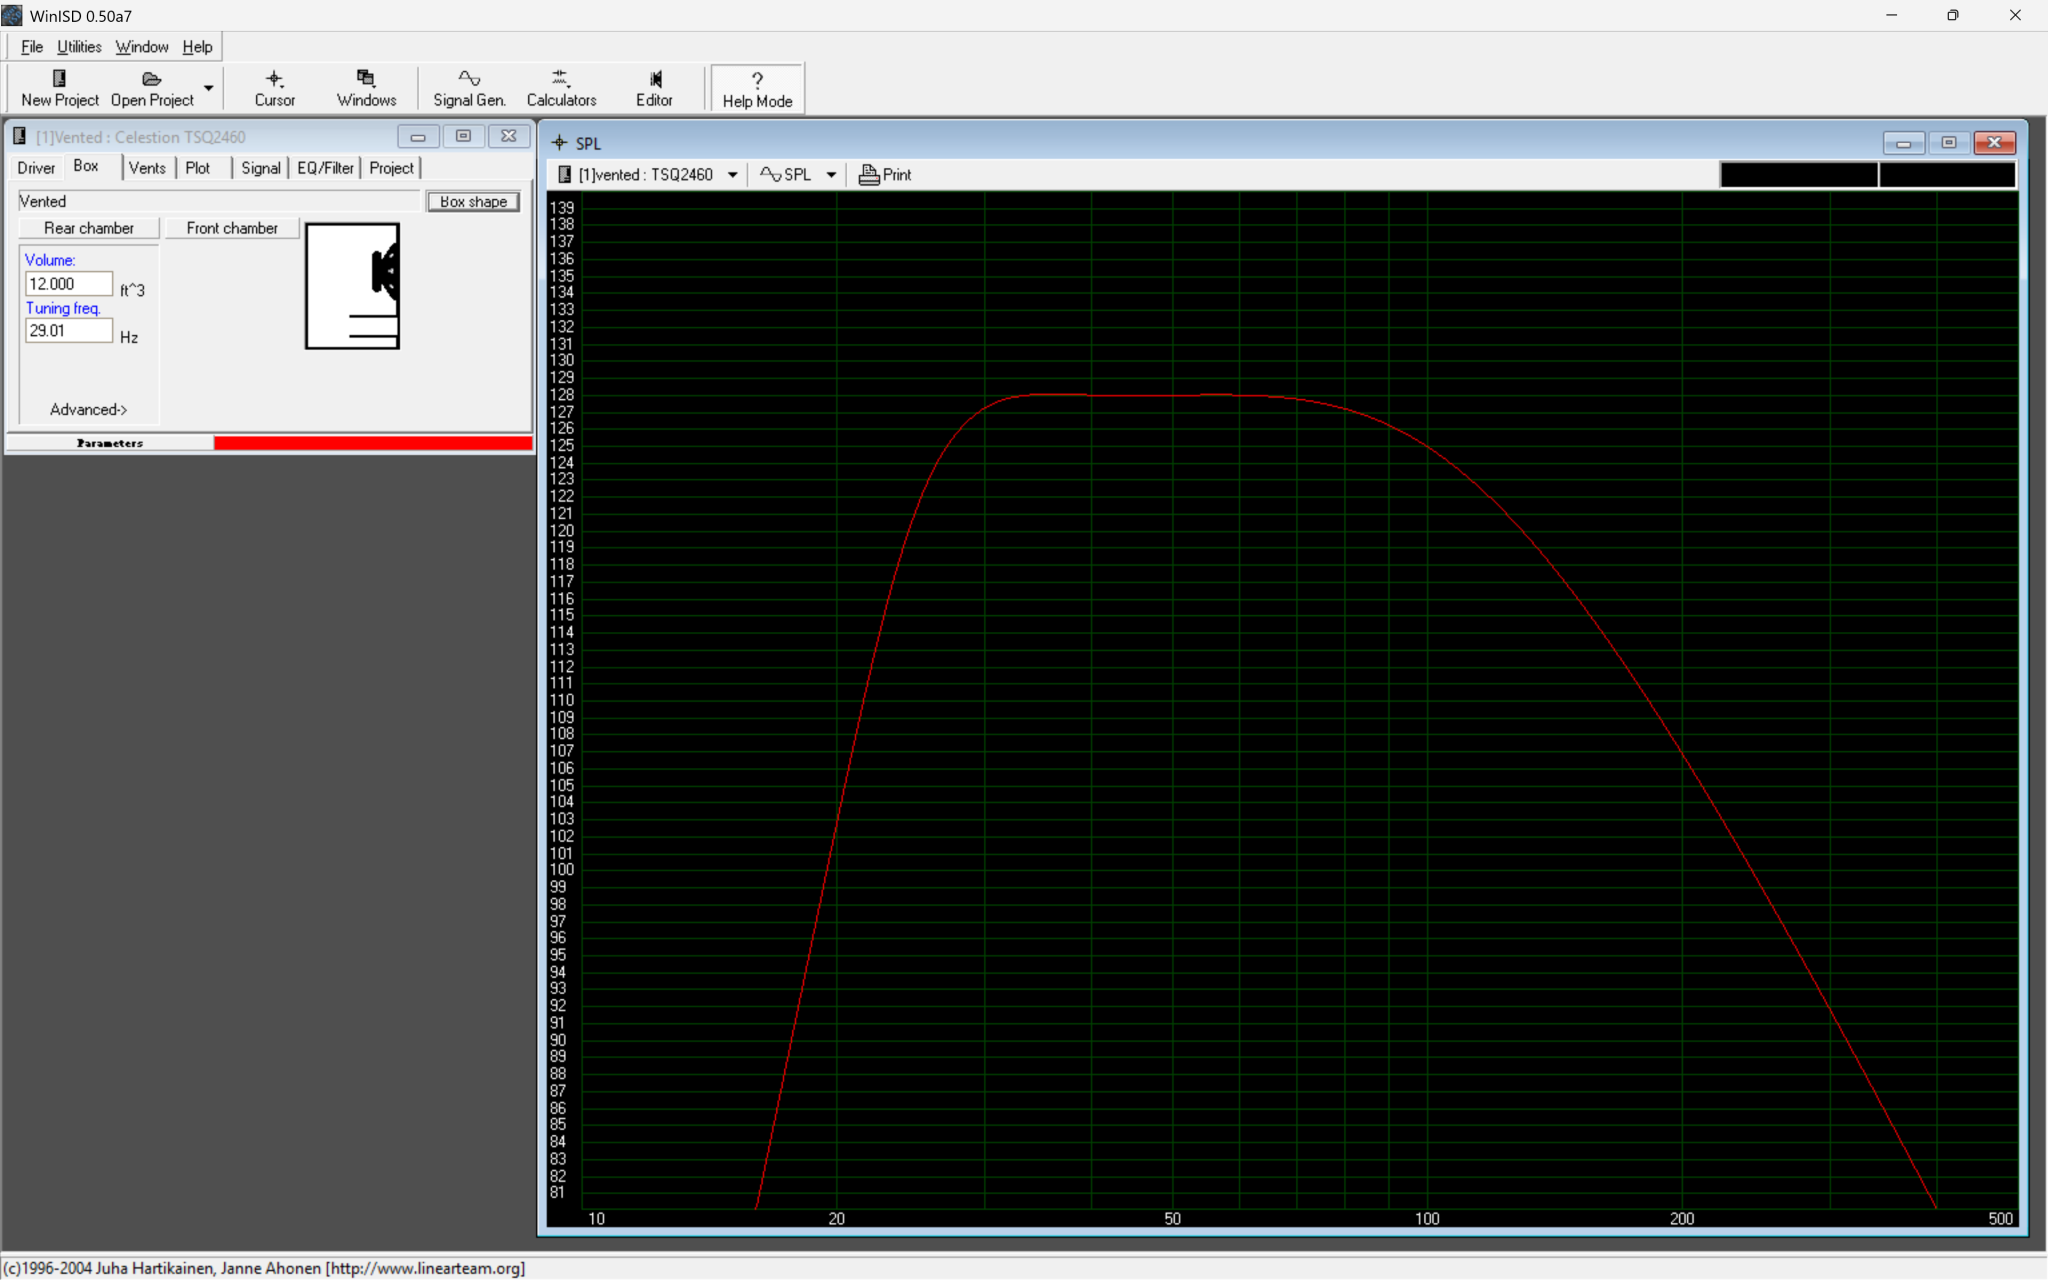Viewport: 2048px width, 1280px height.
Task: Click the WinISD app icon in title bar
Action: 12,15
